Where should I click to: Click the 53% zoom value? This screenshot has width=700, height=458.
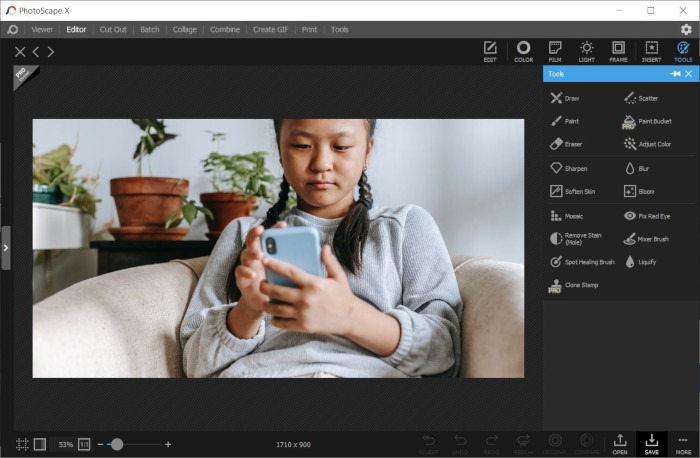(x=65, y=445)
